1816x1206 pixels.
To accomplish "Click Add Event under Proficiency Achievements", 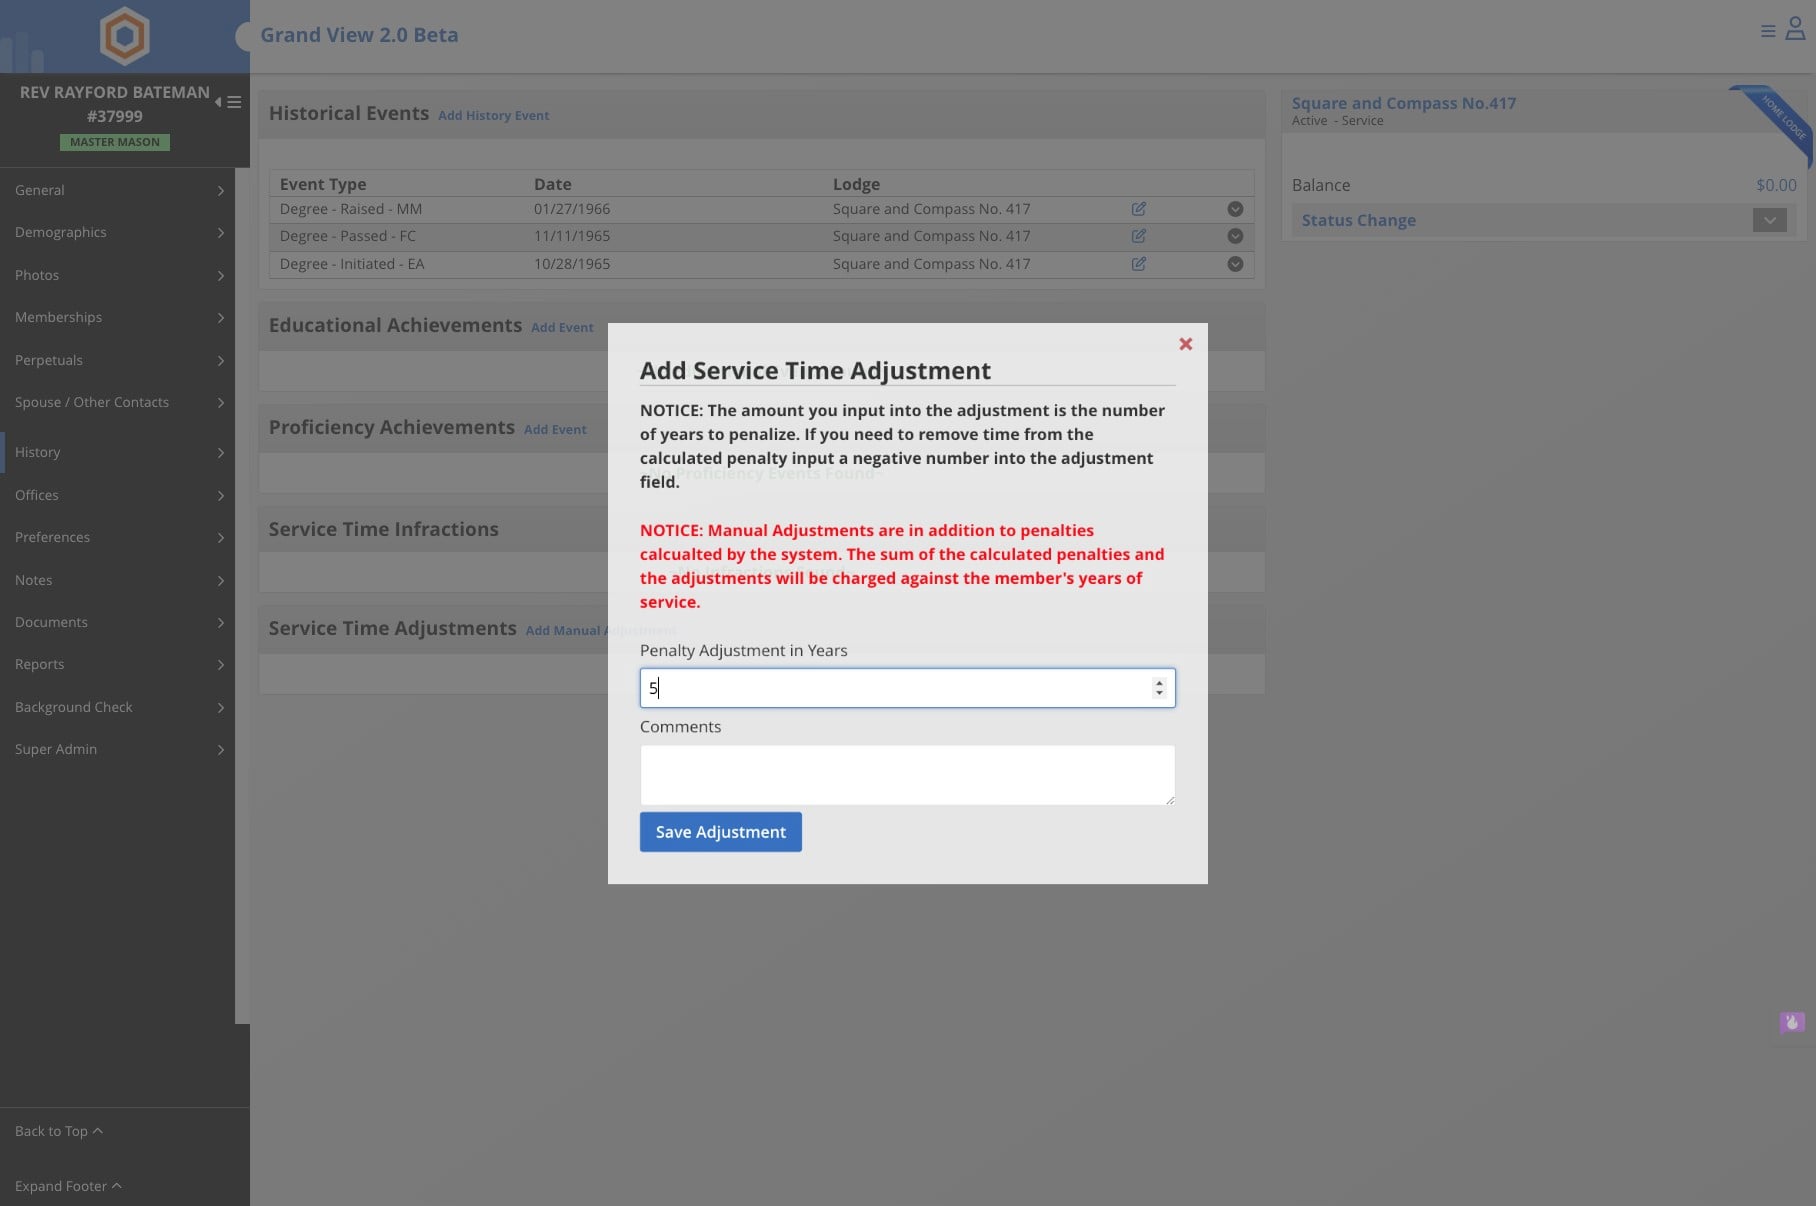I will pyautogui.click(x=555, y=430).
